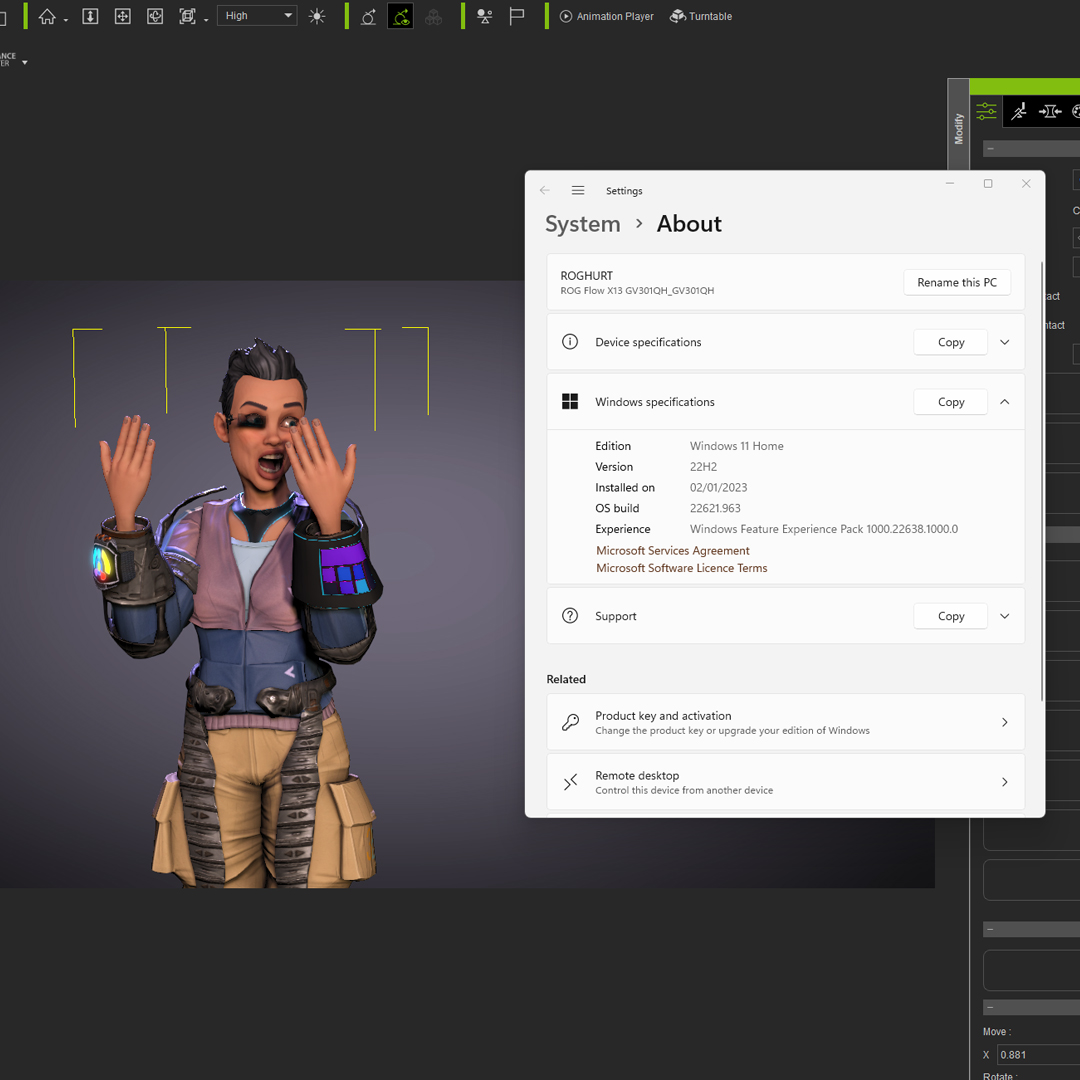This screenshot has width=1080, height=1080.
Task: Open the Settings hamburger navigation menu
Action: pos(578,190)
